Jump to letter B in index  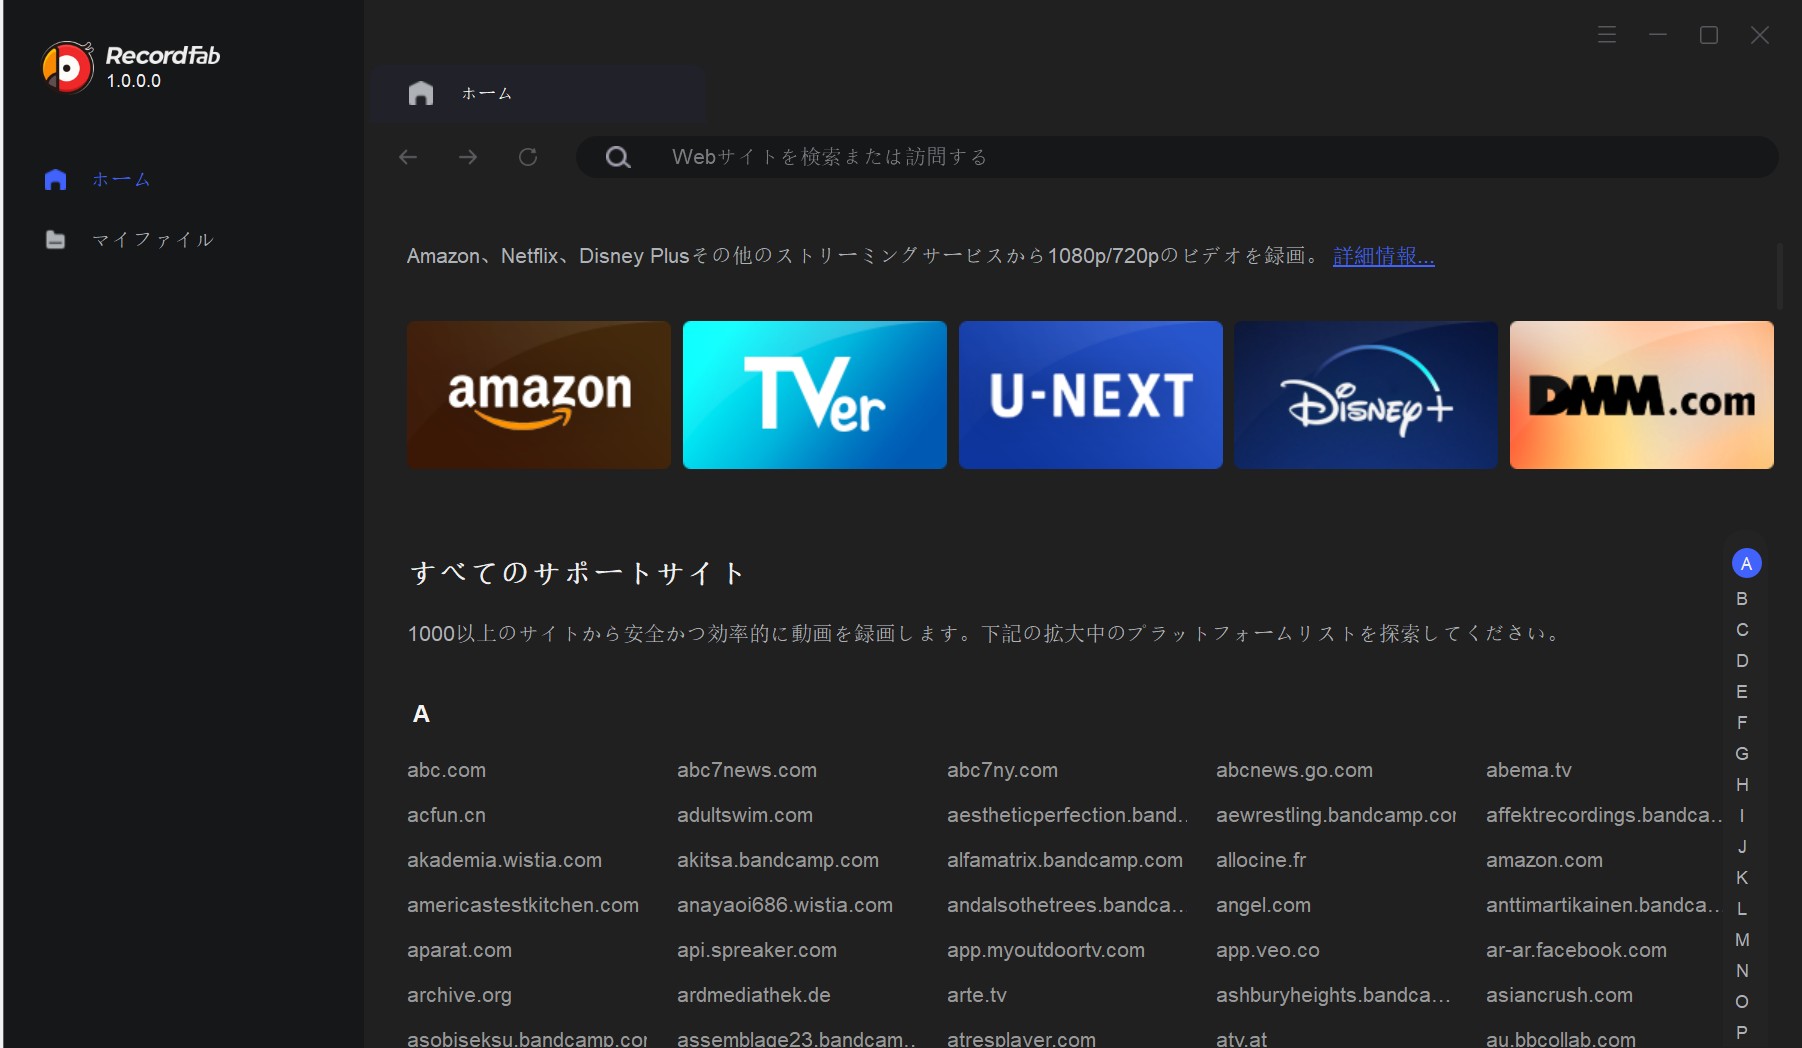pos(1742,599)
